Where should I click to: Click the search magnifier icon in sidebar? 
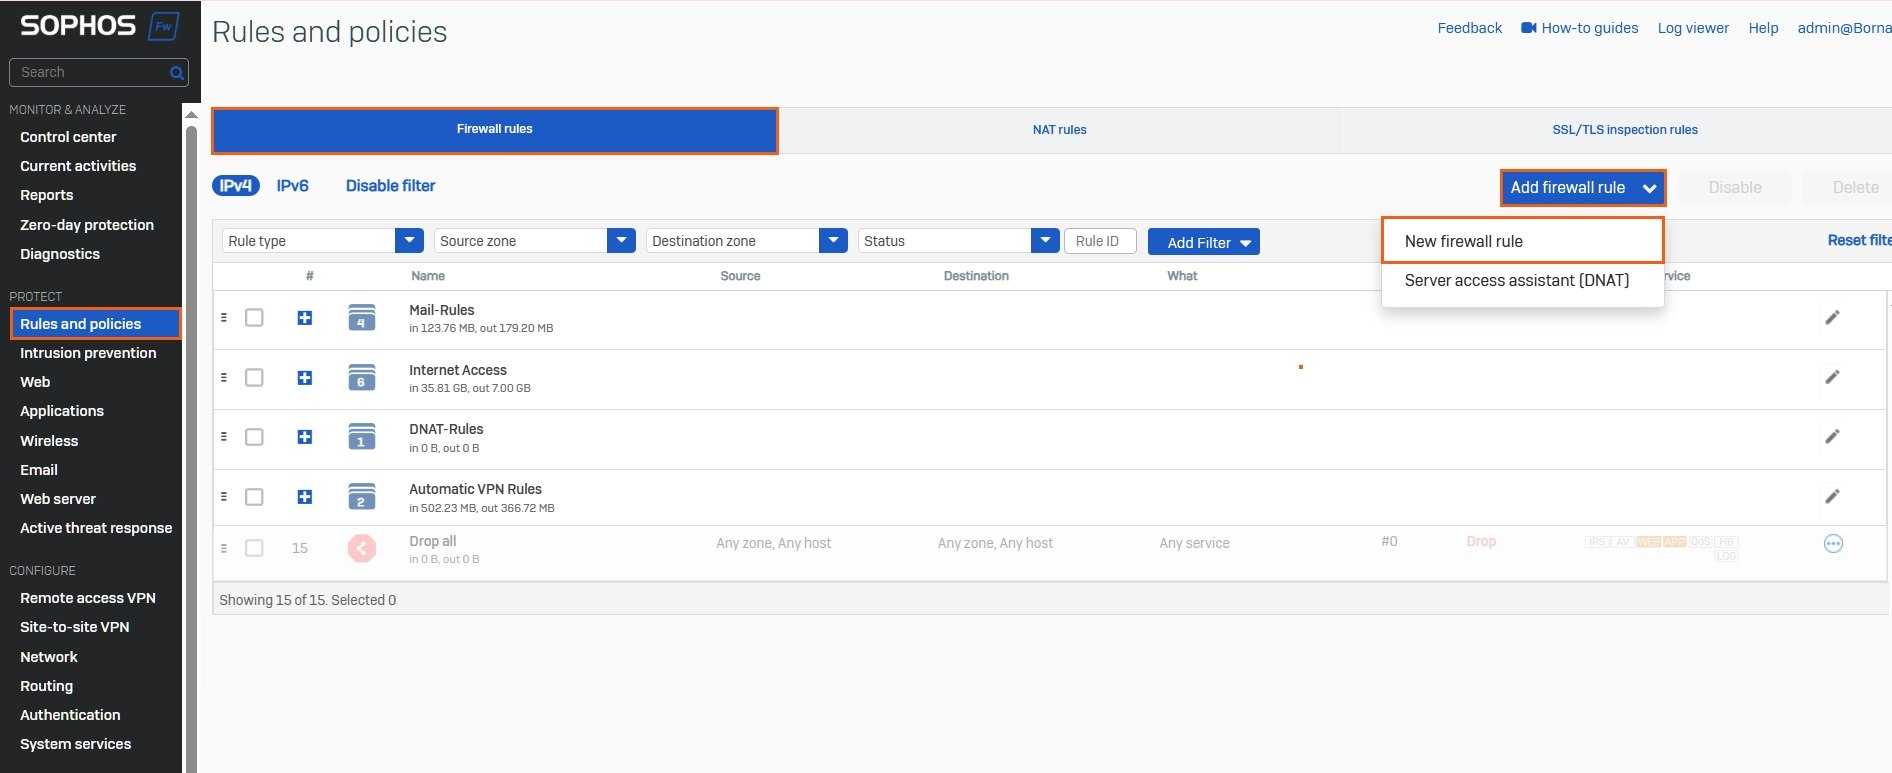point(176,72)
